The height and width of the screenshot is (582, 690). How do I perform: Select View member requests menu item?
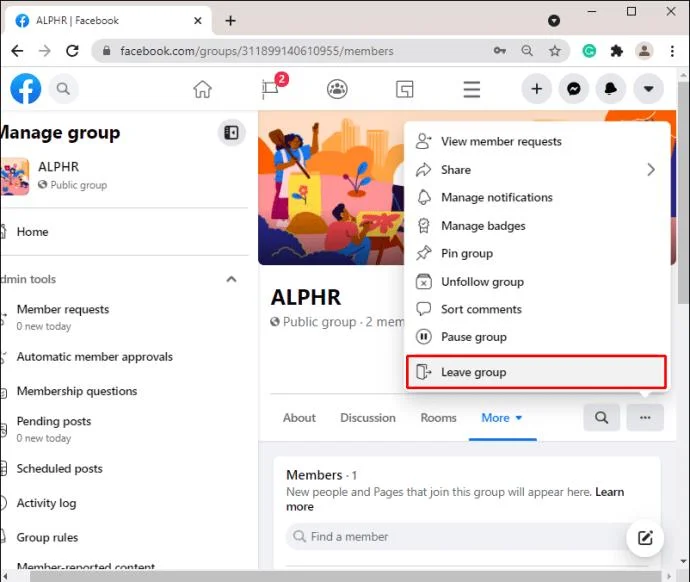[x=536, y=142]
